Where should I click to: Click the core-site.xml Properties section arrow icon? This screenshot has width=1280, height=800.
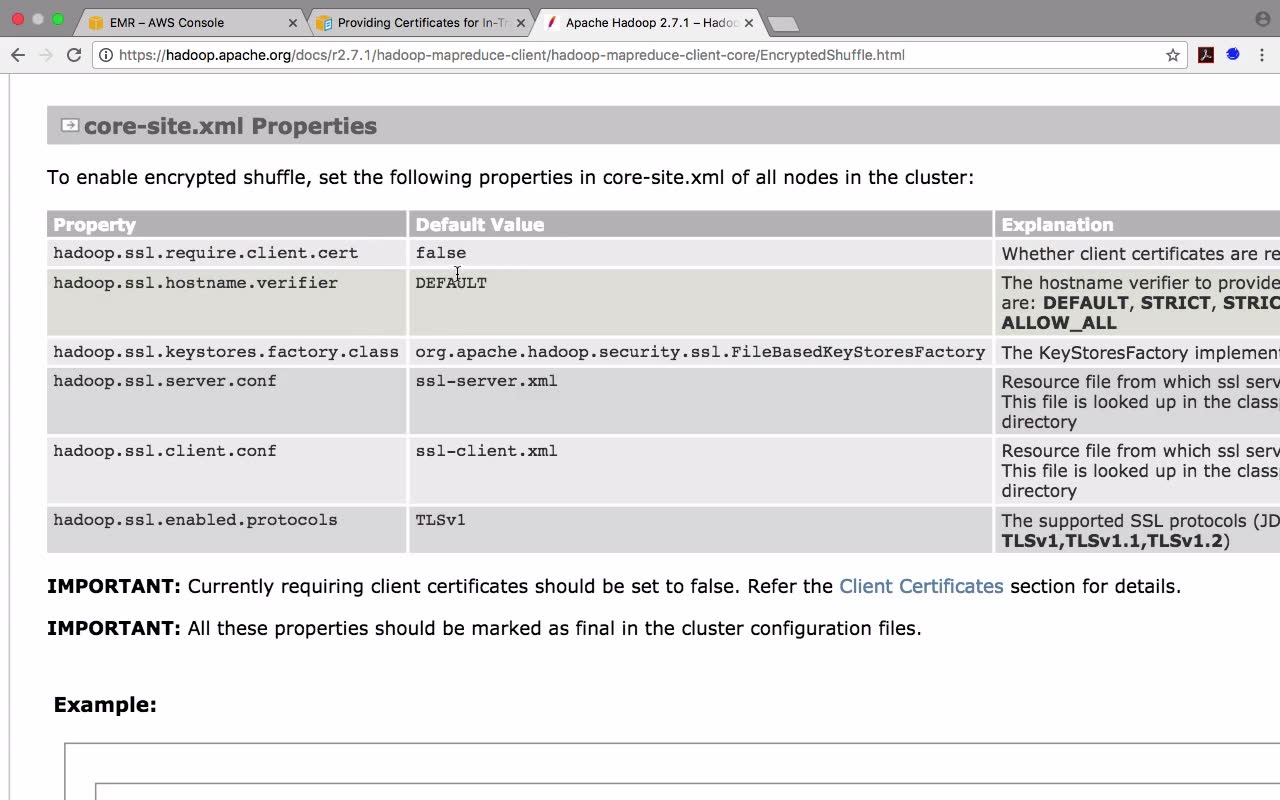pyautogui.click(x=70, y=125)
